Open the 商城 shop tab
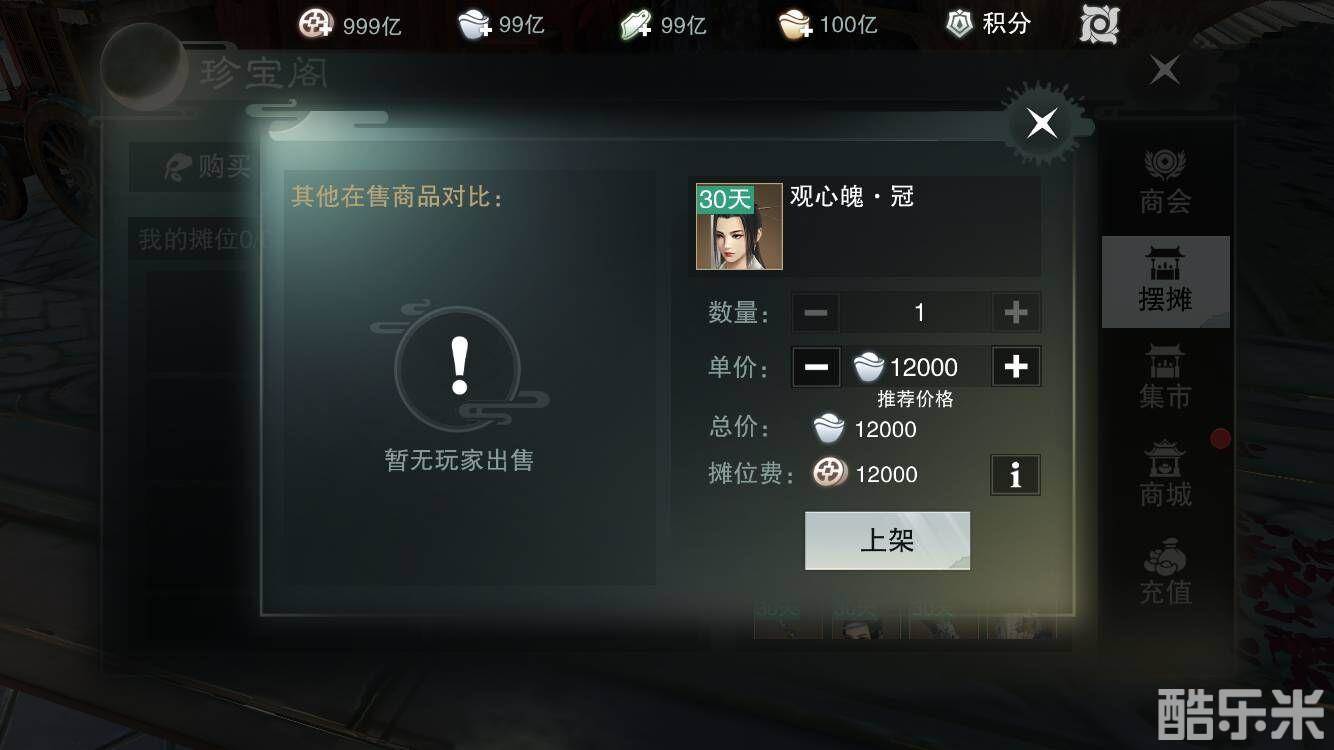1334x750 pixels. [x=1165, y=476]
